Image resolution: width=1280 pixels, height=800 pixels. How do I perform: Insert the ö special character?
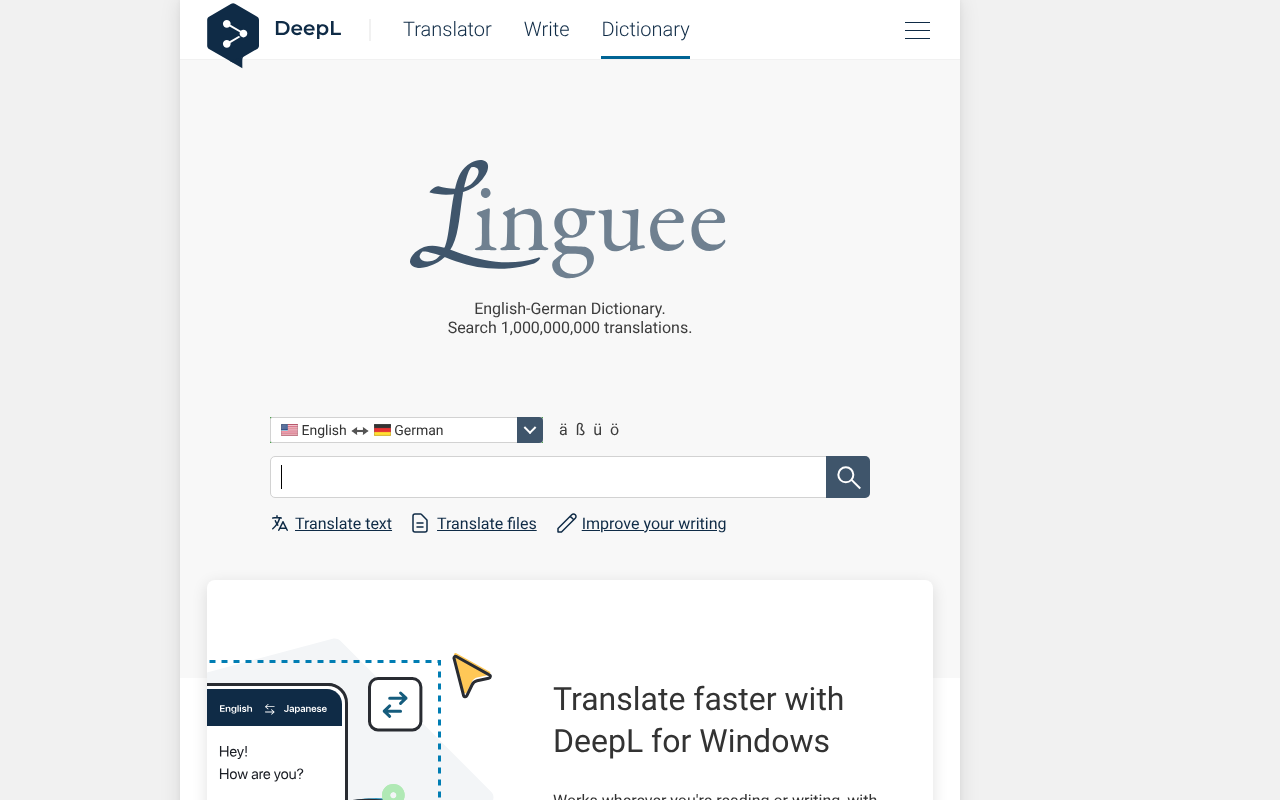click(x=614, y=430)
